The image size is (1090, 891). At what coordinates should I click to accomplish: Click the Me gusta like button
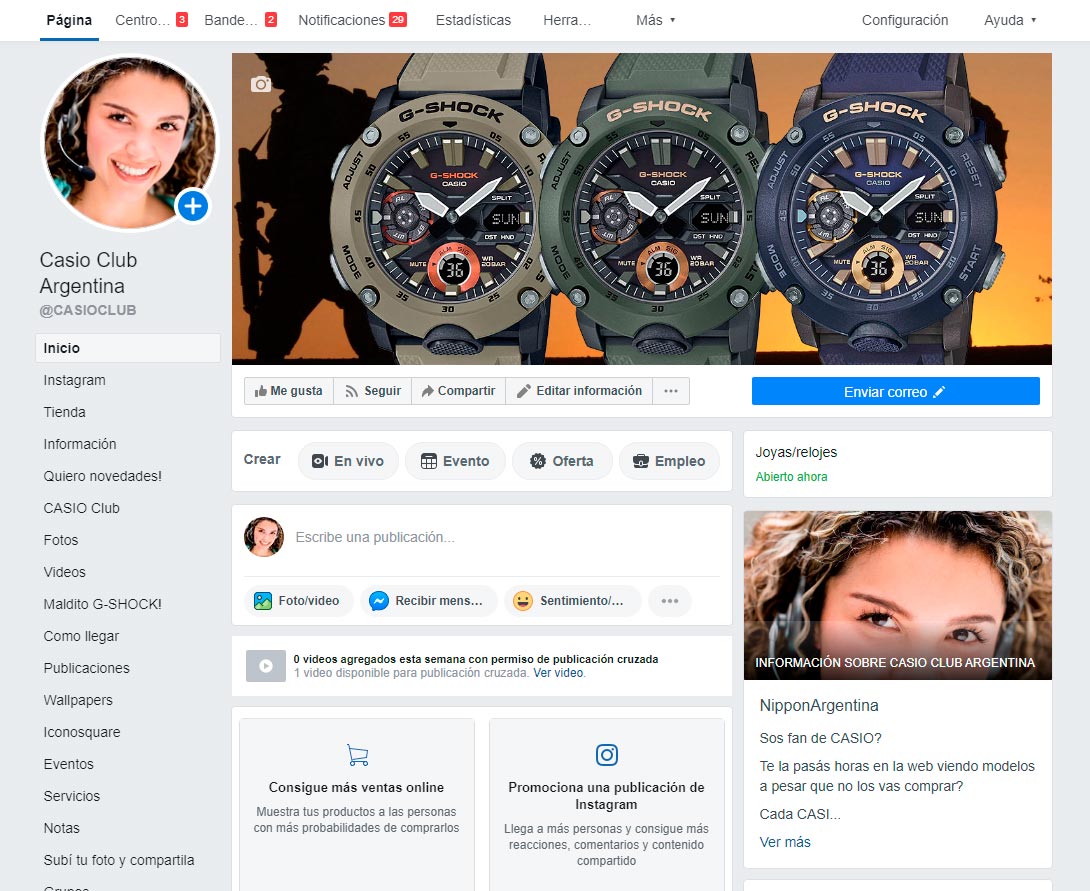288,391
